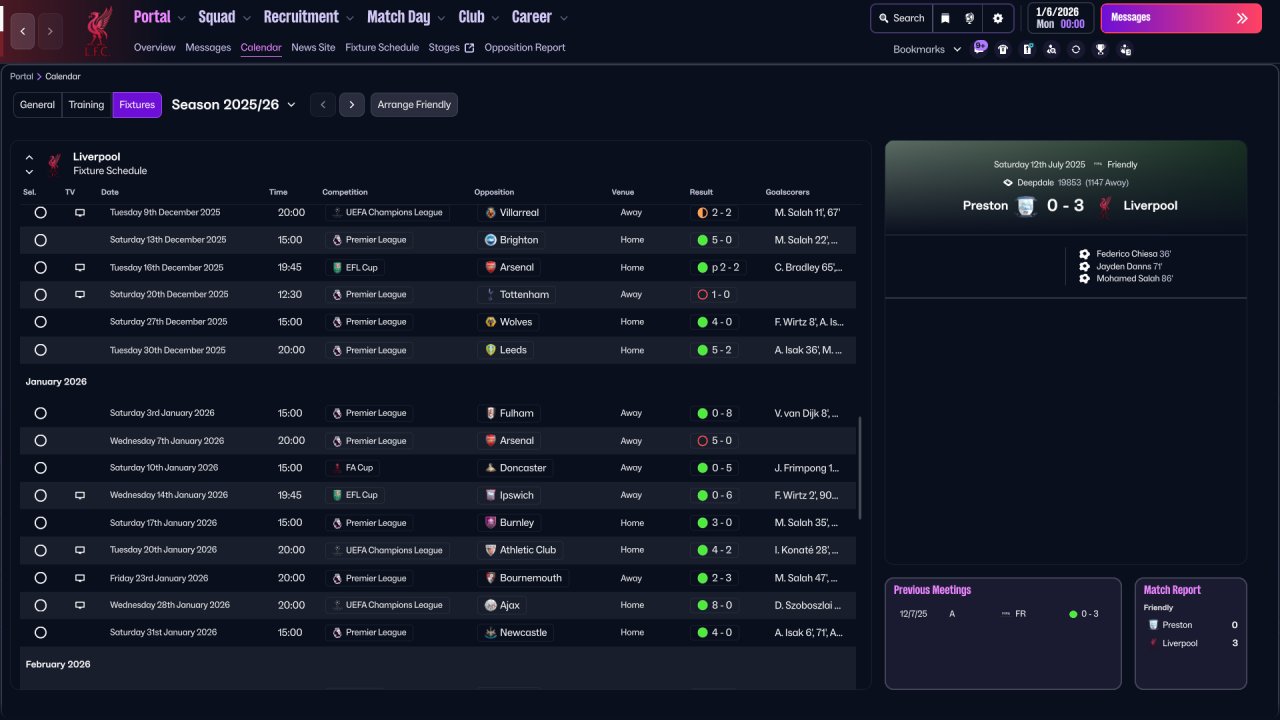Viewport: 1280px width, 720px height.
Task: Expand the Bookmarks dropdown
Action: click(927, 49)
